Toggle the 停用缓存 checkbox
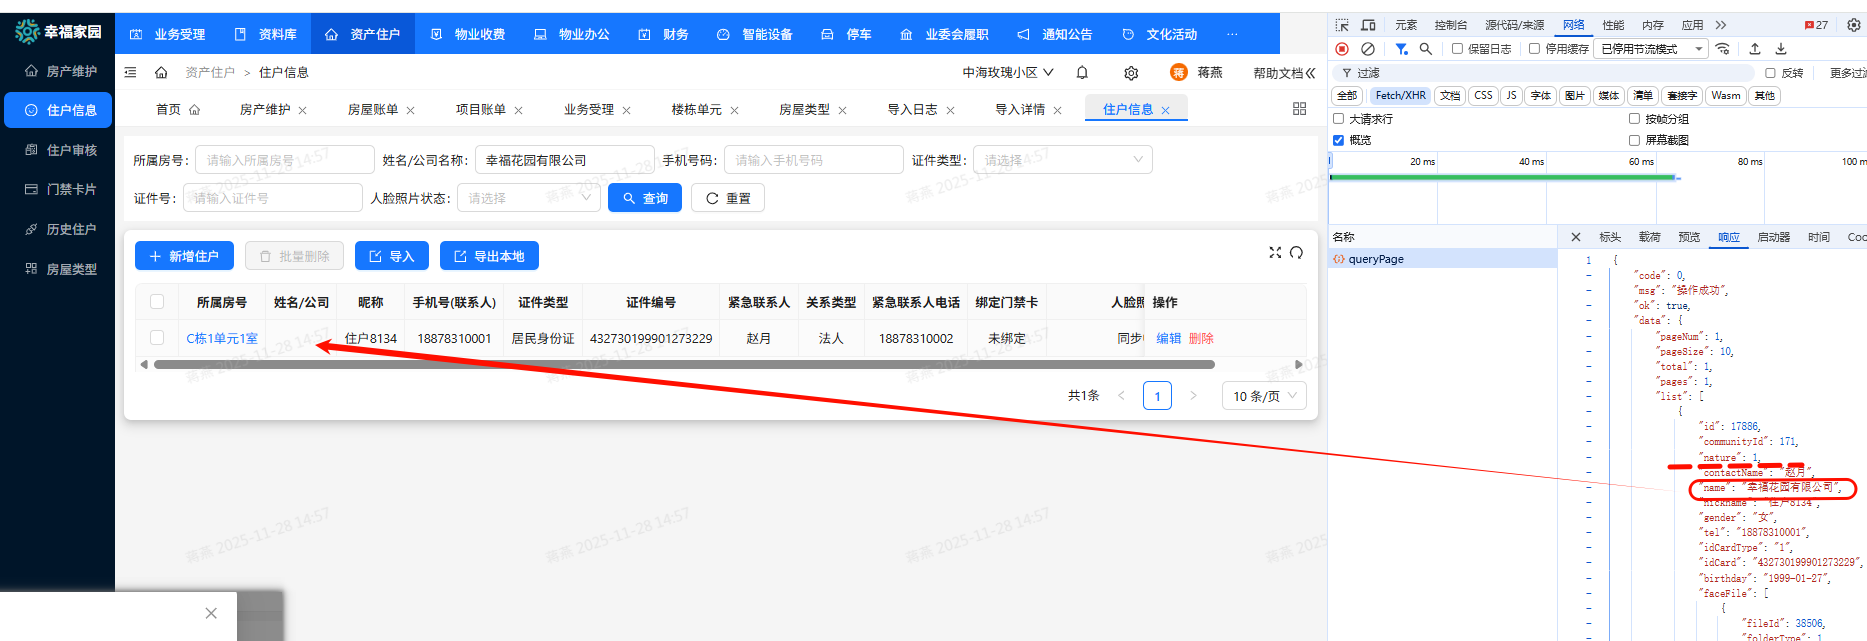The image size is (1867, 641). (x=1534, y=49)
